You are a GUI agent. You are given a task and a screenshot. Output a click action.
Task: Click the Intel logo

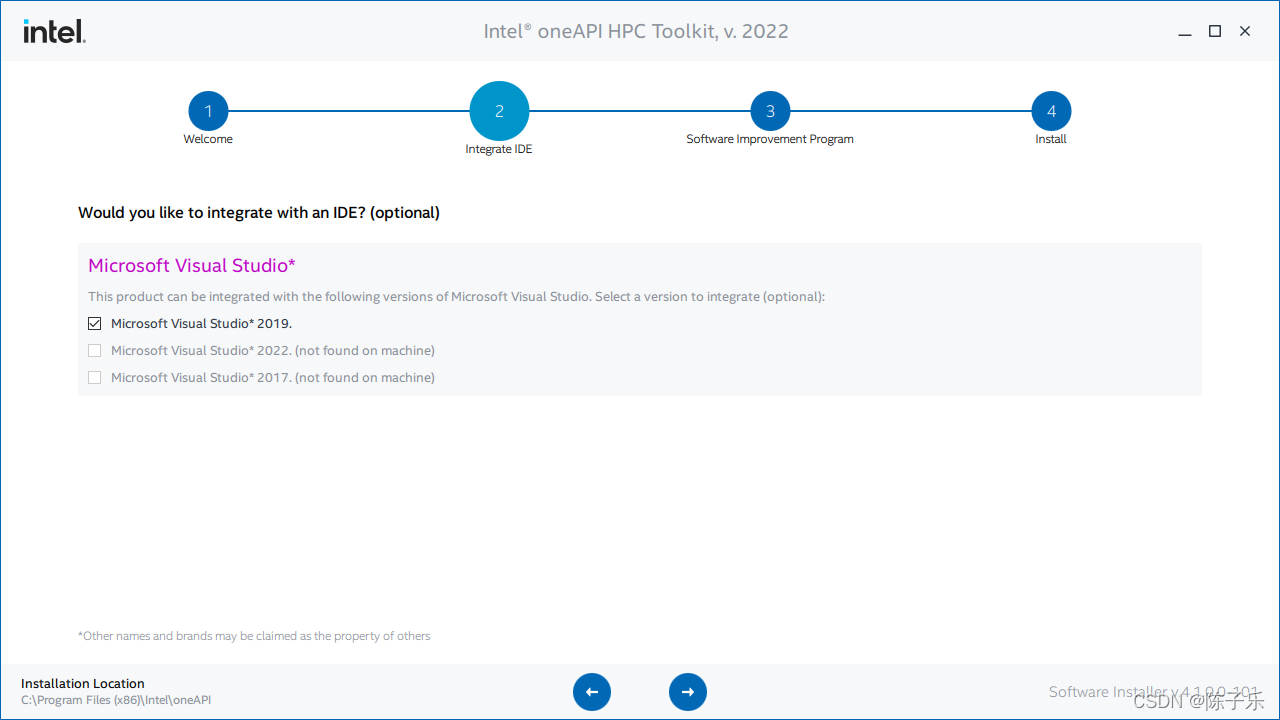55,31
